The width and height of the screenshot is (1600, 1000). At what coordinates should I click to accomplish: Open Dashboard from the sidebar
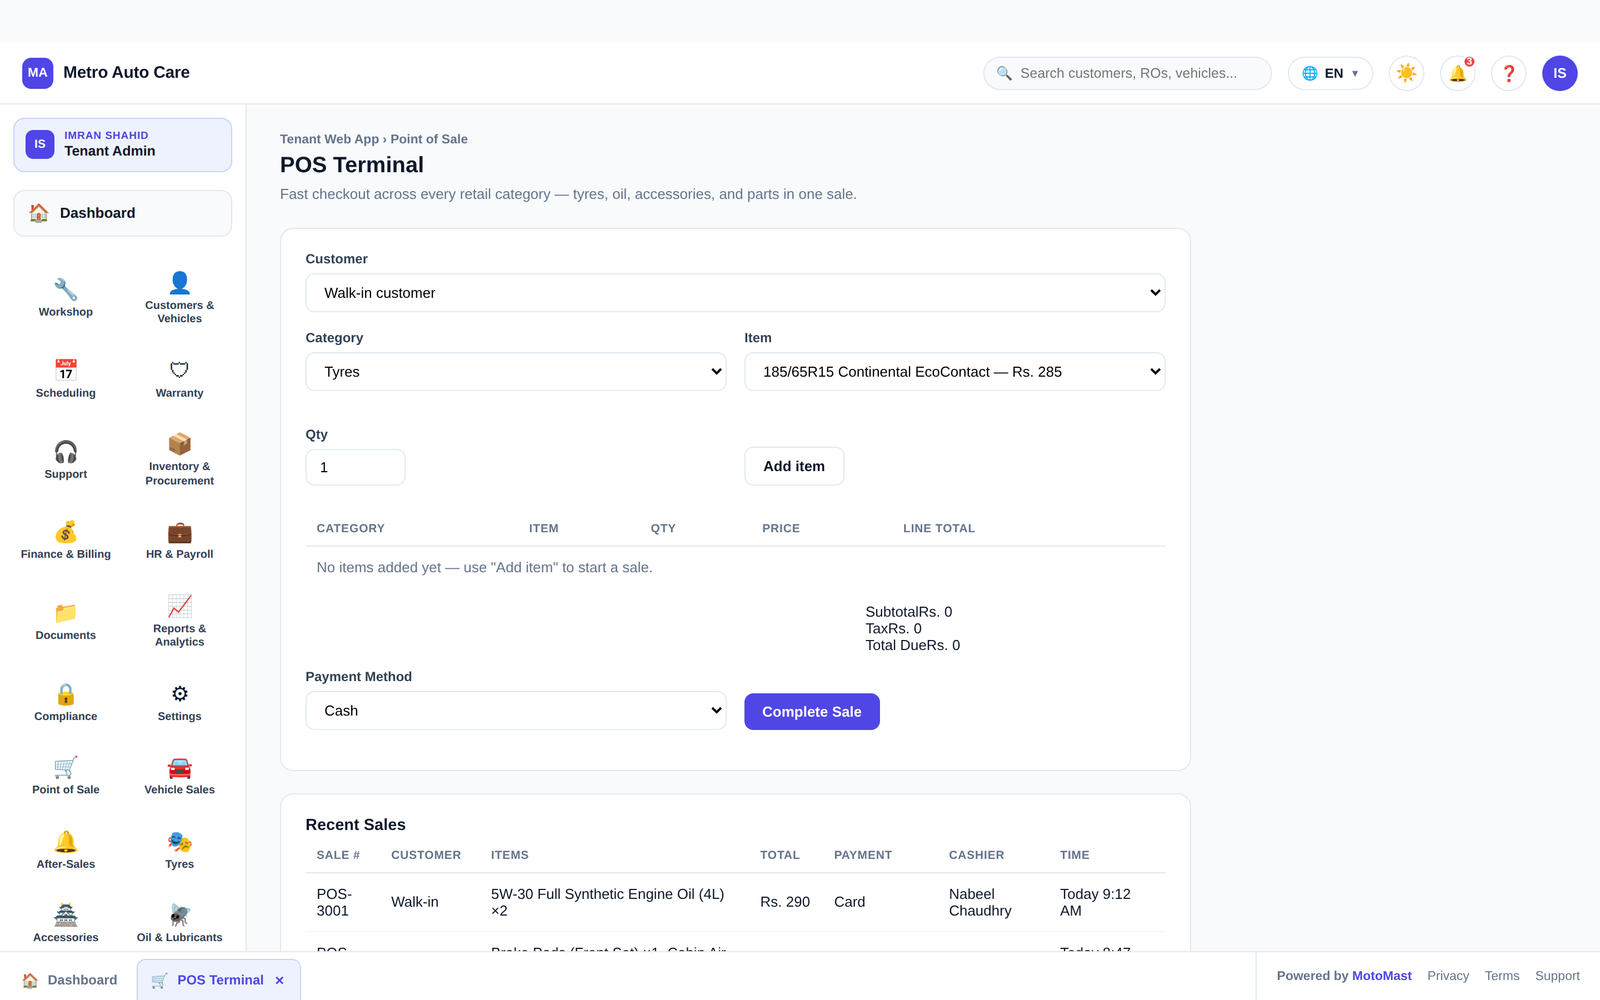123,213
